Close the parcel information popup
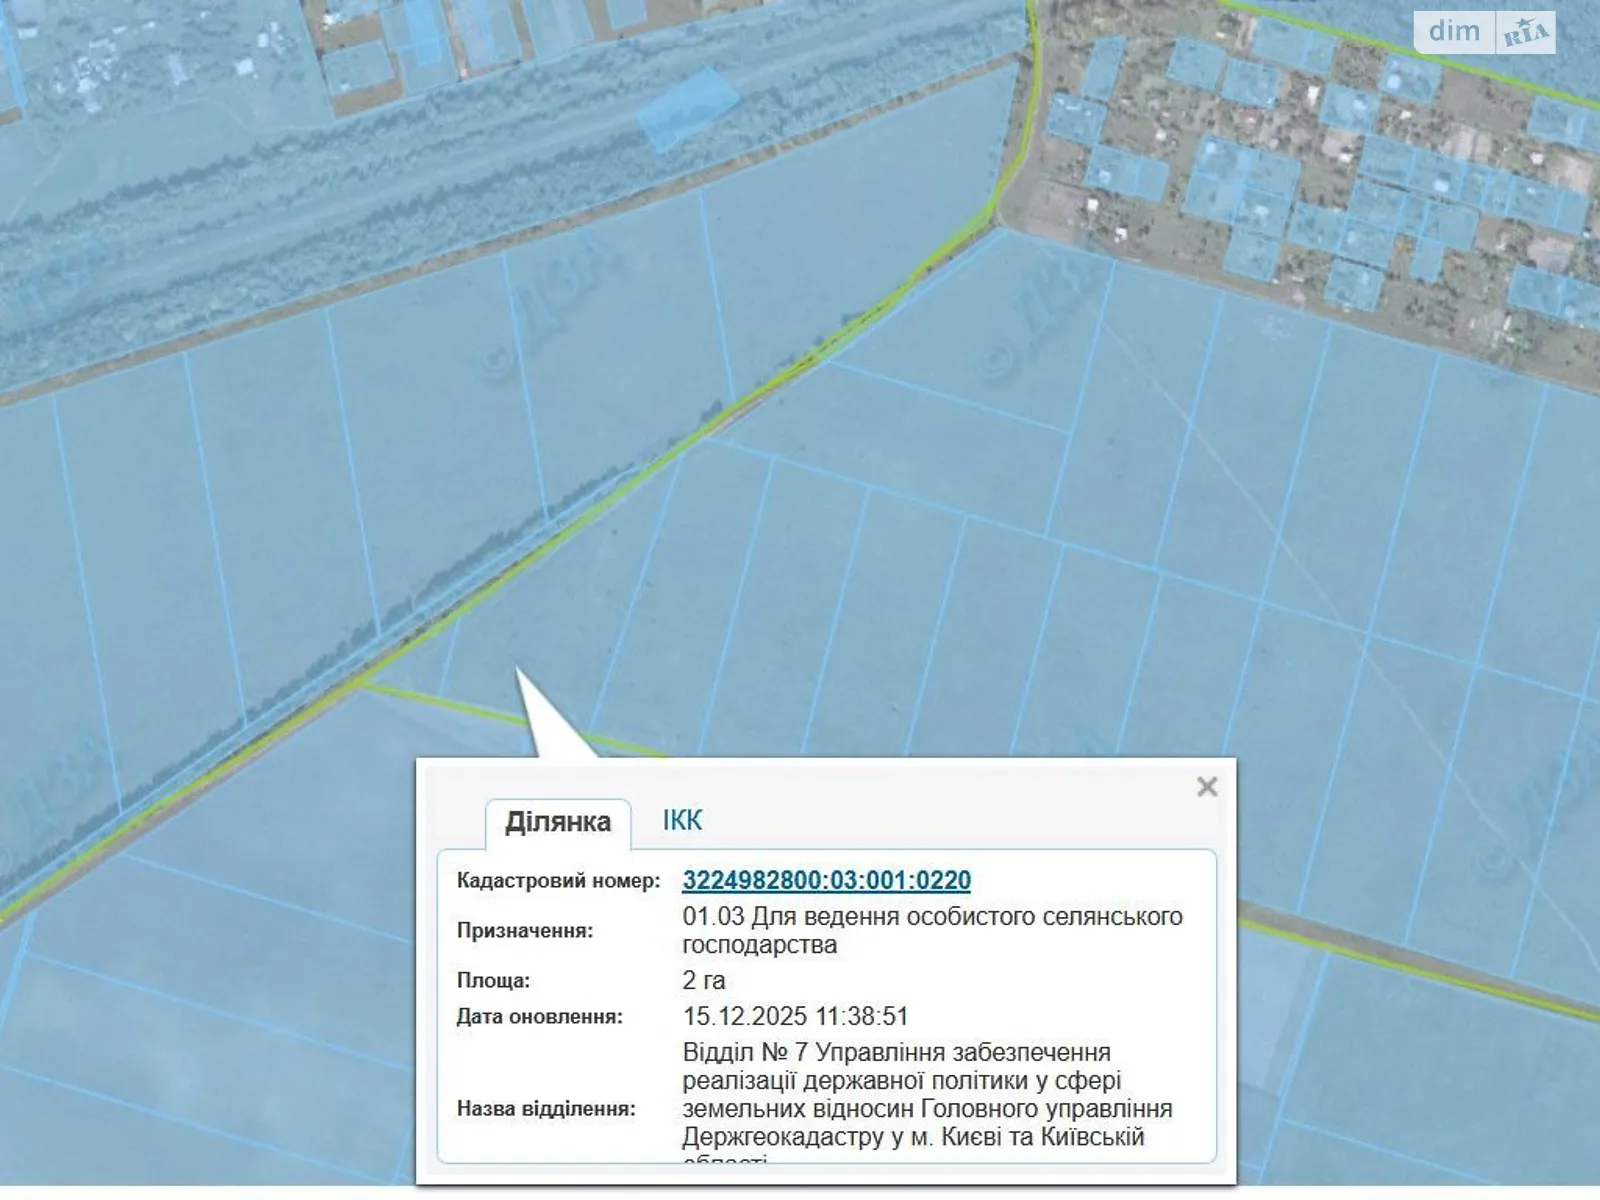 click(x=1206, y=787)
